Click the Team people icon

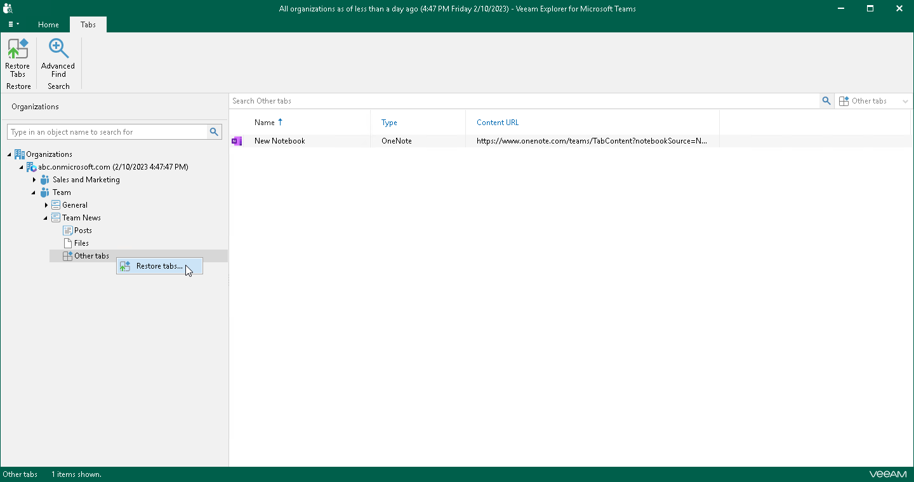(45, 192)
